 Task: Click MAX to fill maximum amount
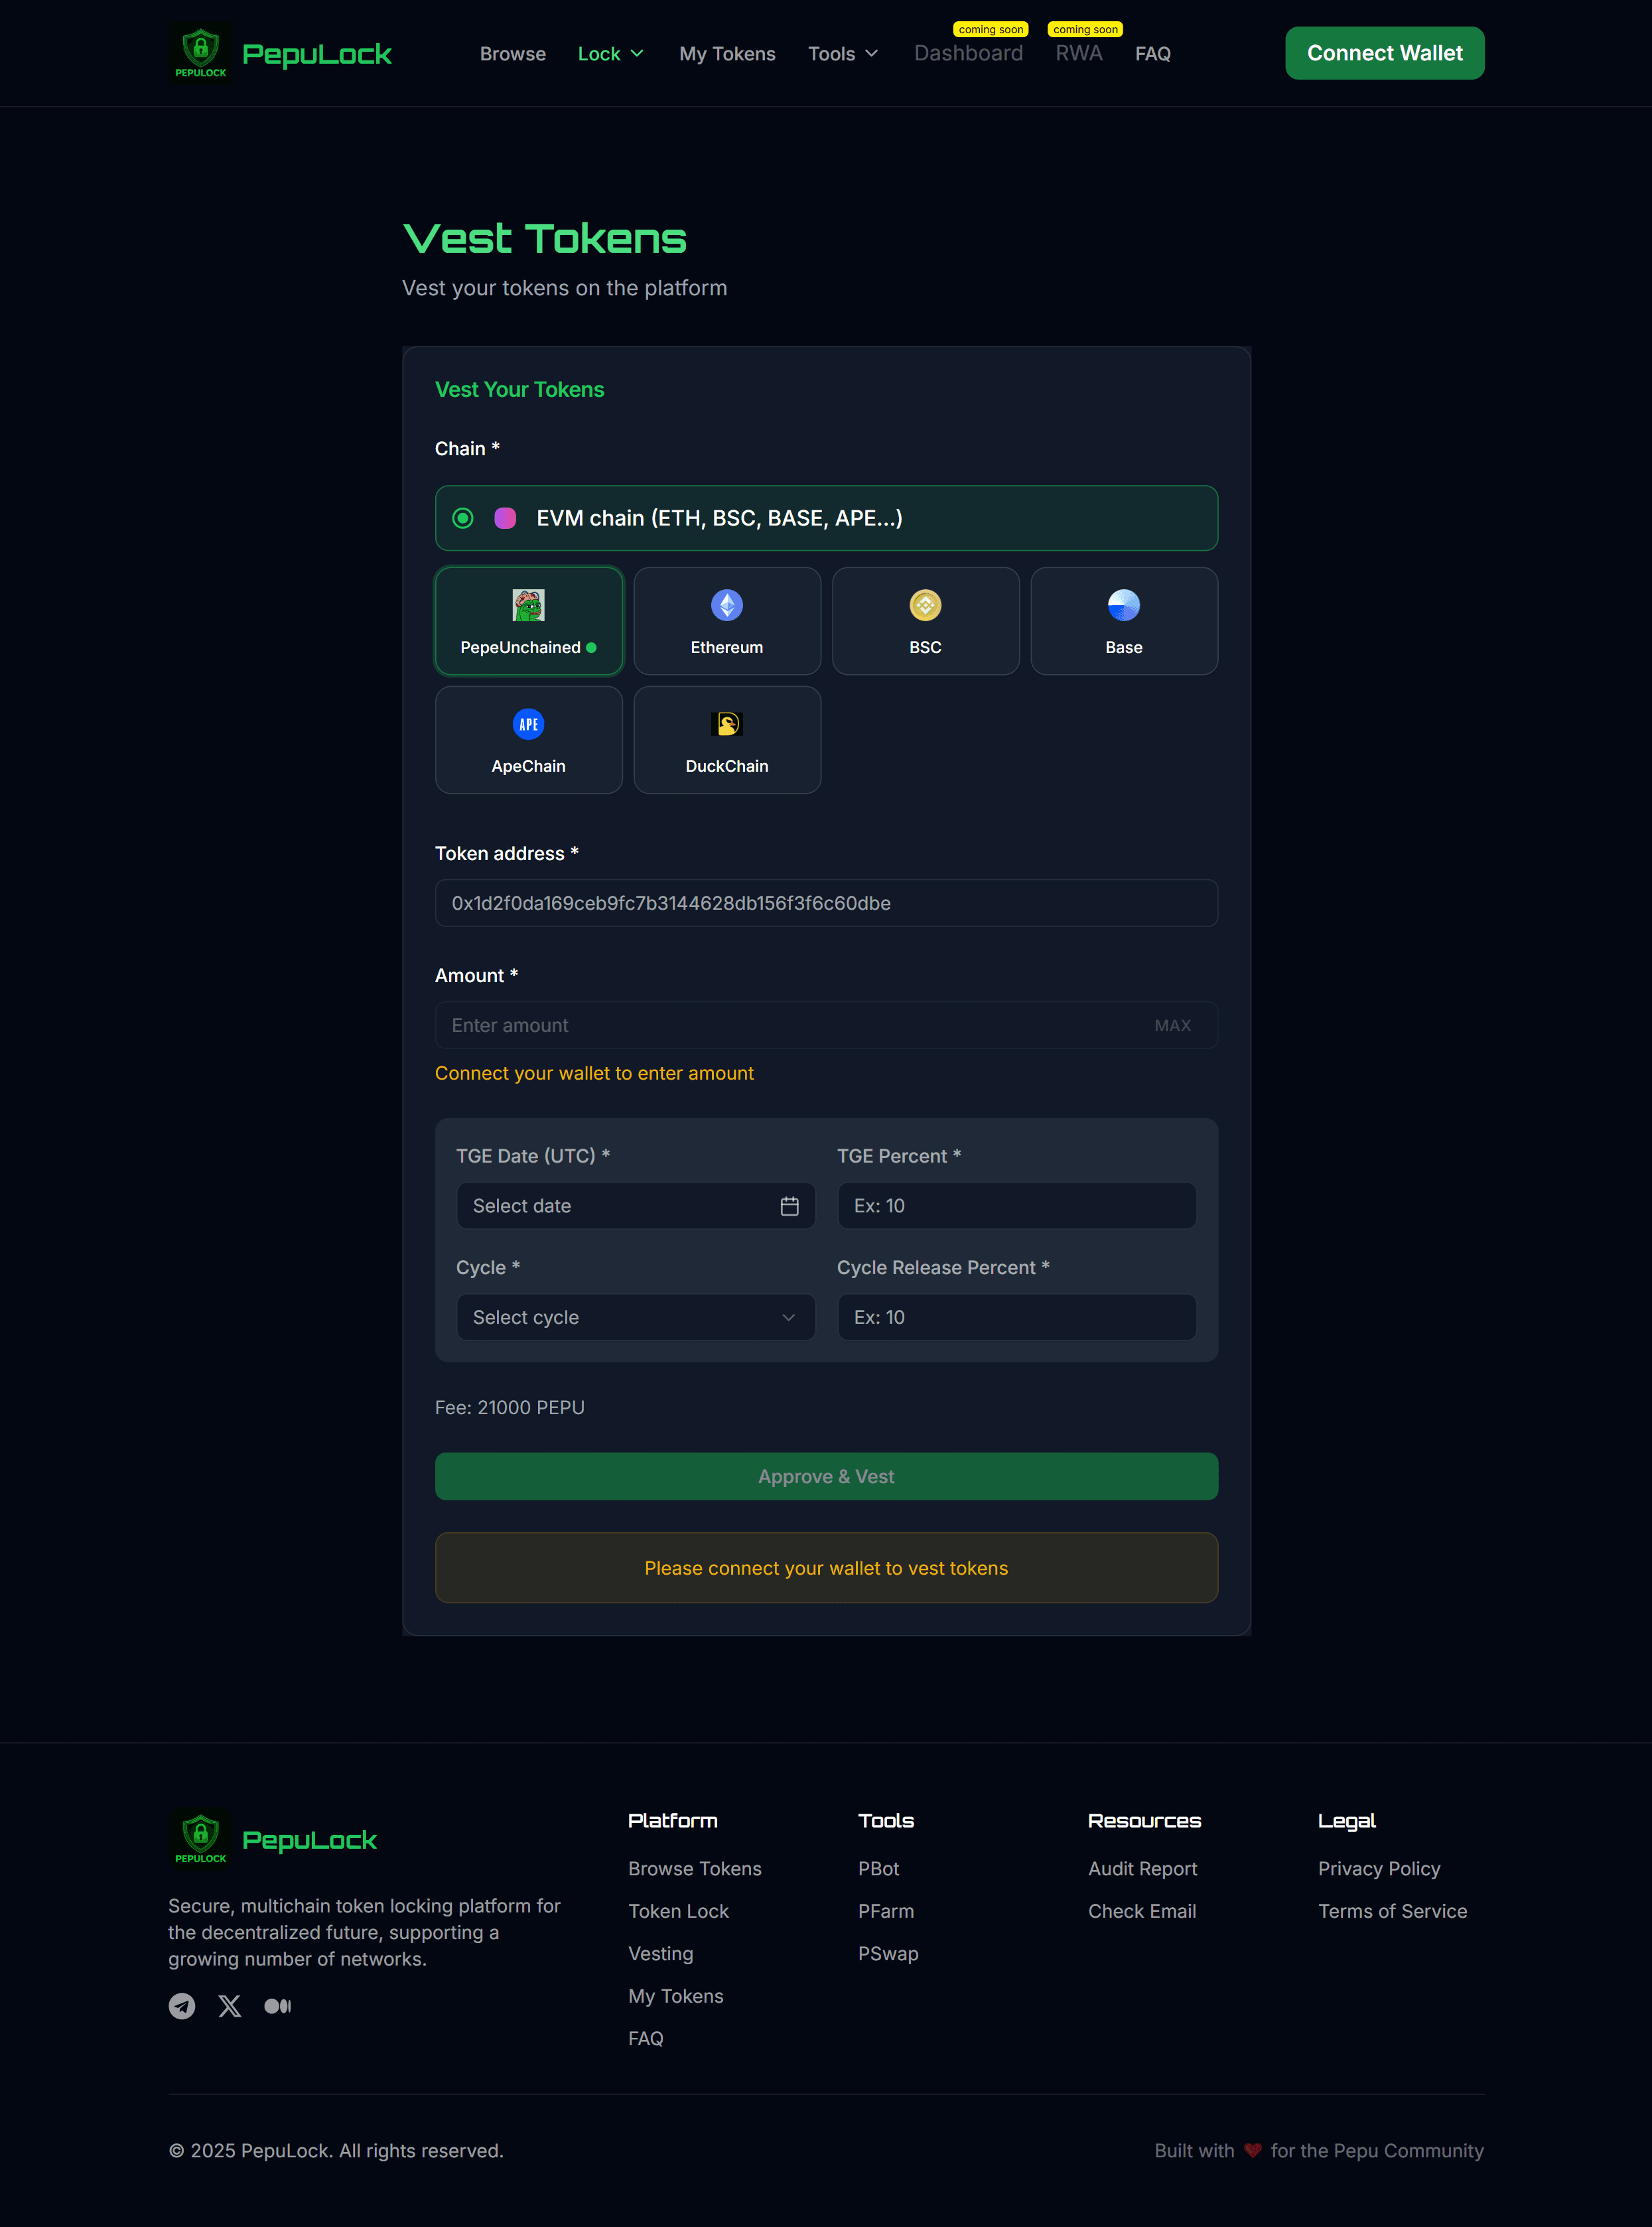(x=1172, y=1025)
